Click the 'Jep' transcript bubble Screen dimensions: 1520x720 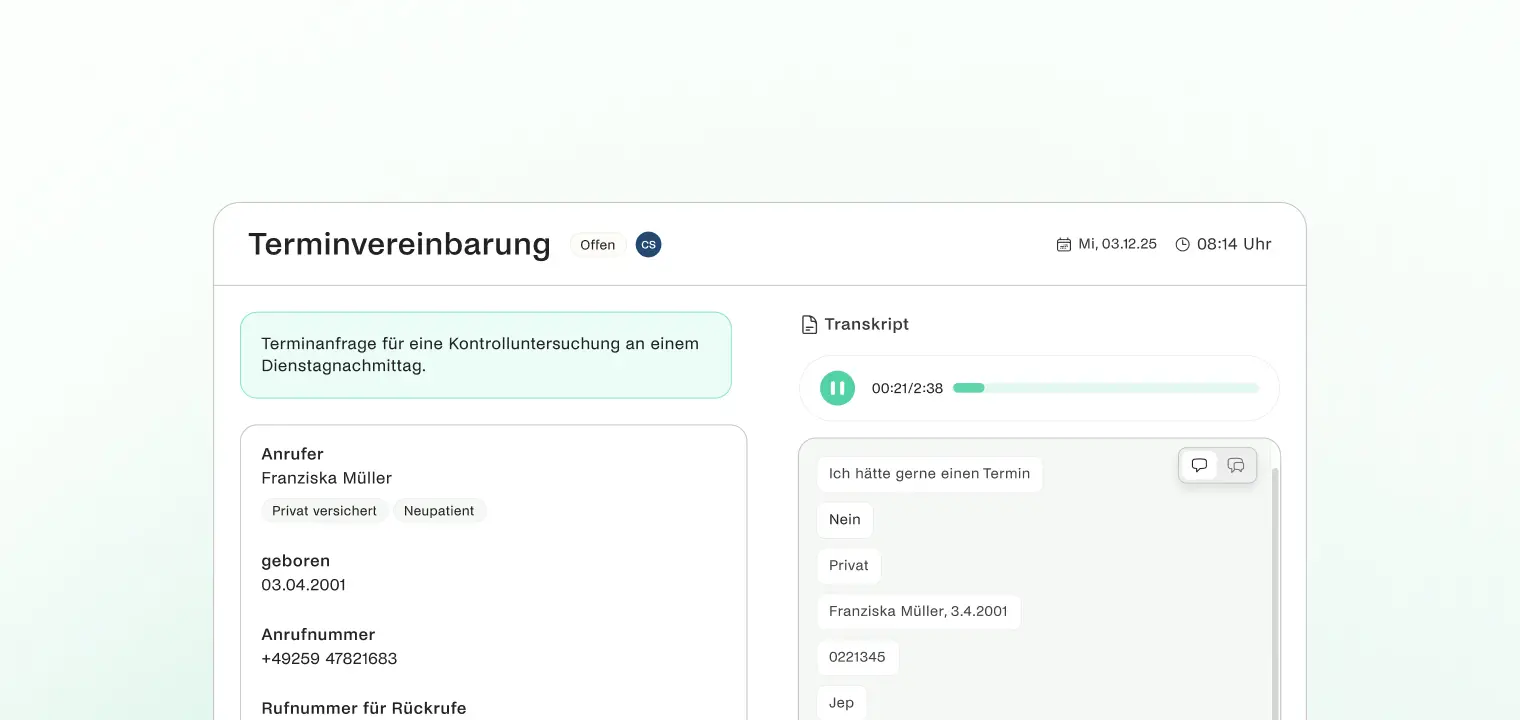(x=841, y=702)
